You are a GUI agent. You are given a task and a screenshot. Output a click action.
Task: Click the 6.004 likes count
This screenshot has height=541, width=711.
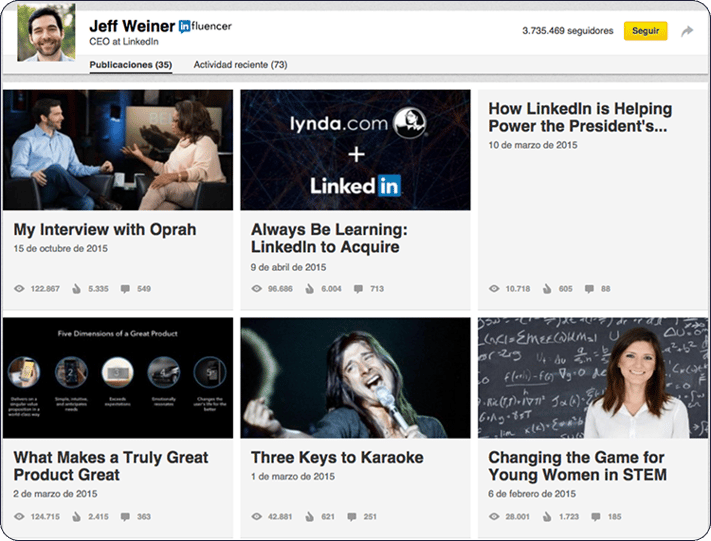[331, 289]
